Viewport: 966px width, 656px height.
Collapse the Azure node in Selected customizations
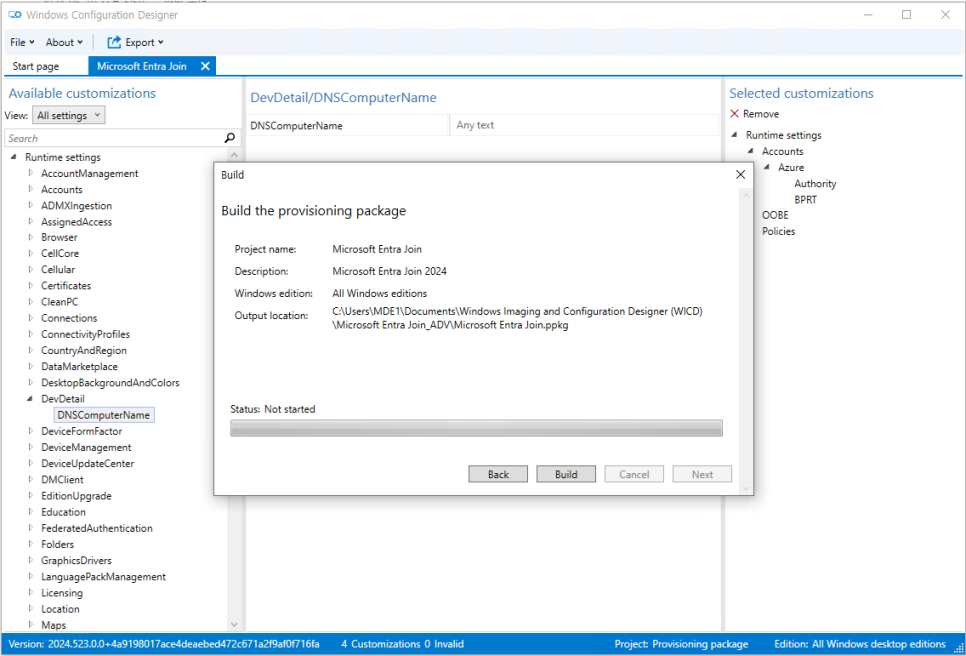pyautogui.click(x=766, y=167)
